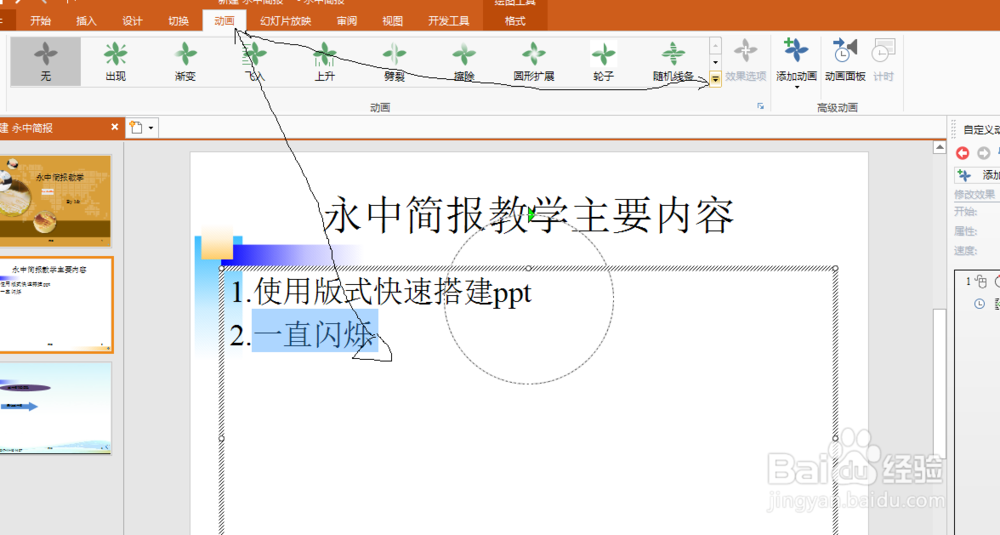Select the 无 (none) animation effect

tap(45, 62)
